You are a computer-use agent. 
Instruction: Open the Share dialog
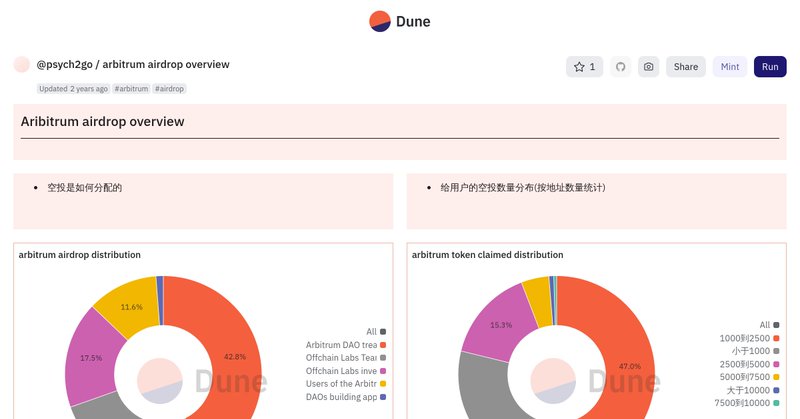[x=686, y=67]
